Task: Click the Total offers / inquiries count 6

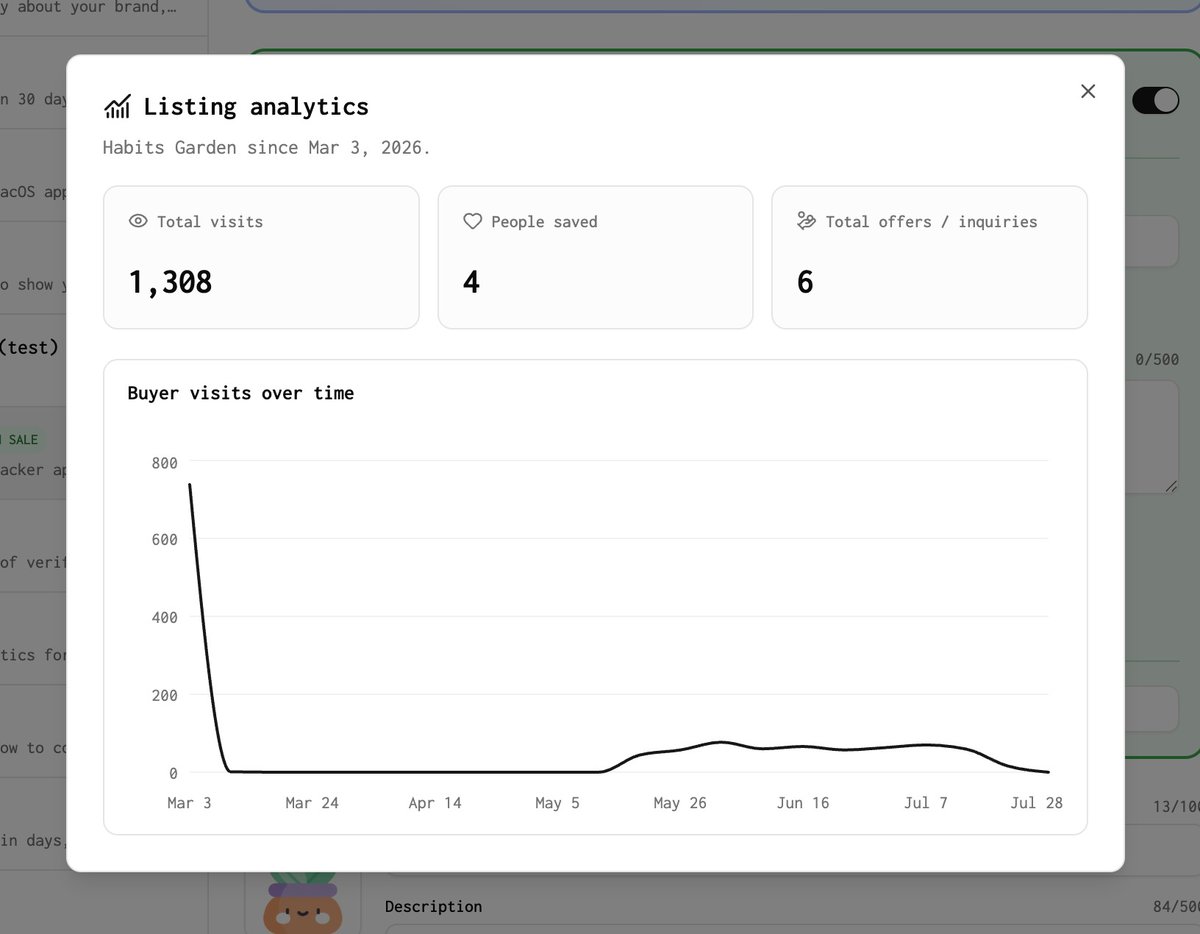Action: click(x=805, y=282)
